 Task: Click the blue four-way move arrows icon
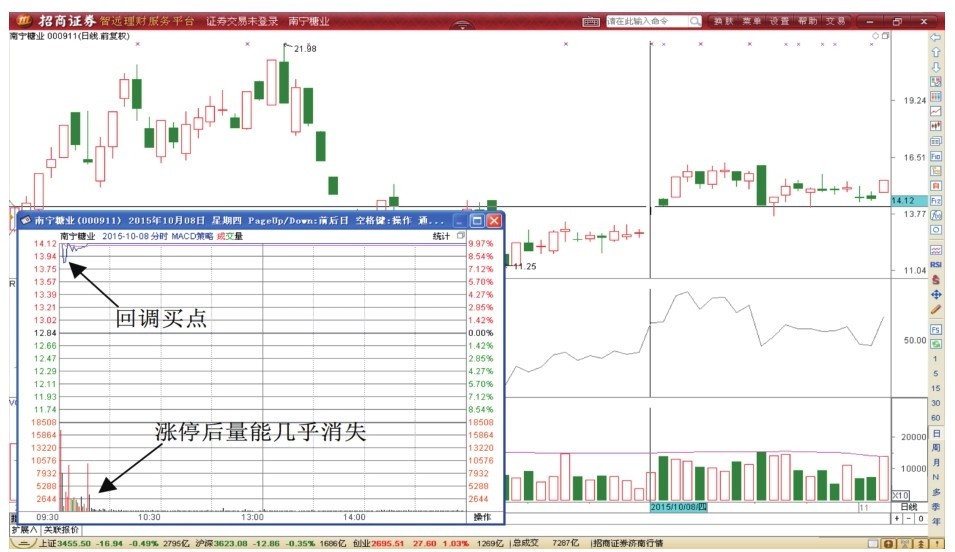[x=936, y=295]
